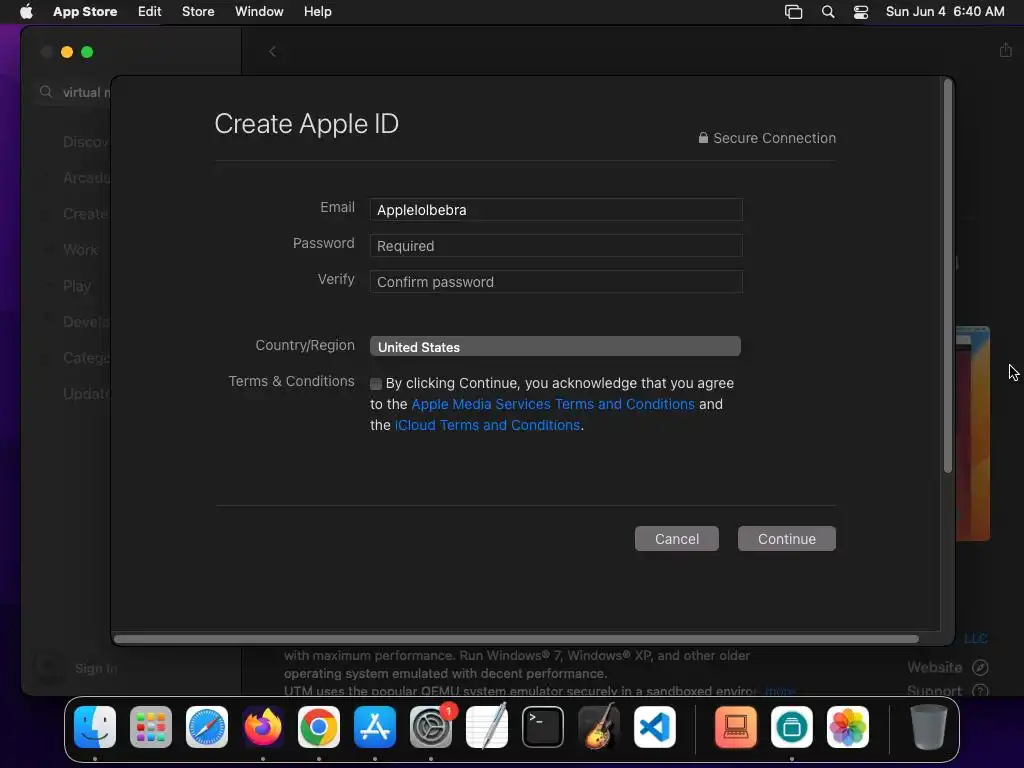Go back with the chevron arrow

point(272,52)
